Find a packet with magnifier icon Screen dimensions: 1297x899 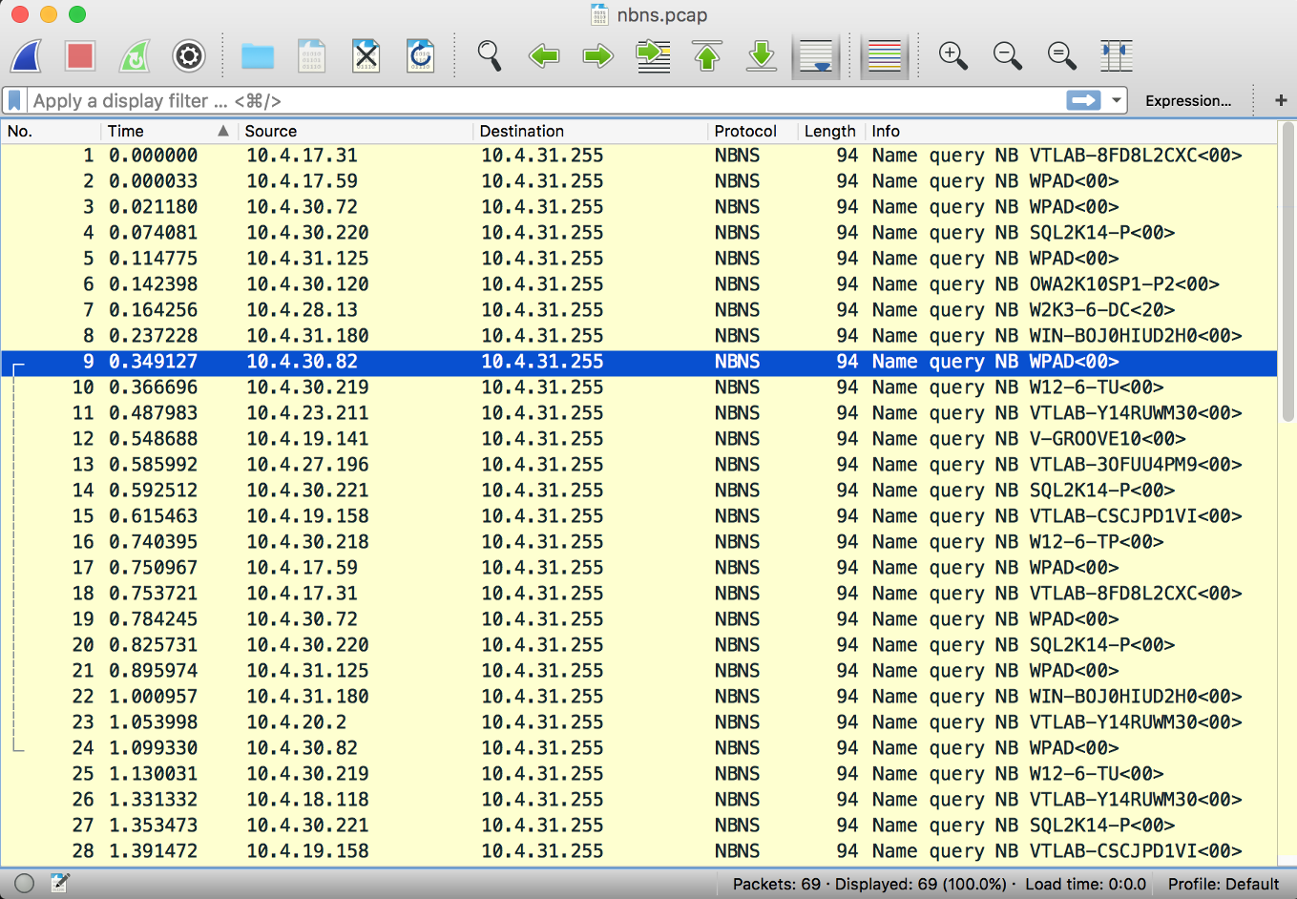pyautogui.click(x=489, y=56)
